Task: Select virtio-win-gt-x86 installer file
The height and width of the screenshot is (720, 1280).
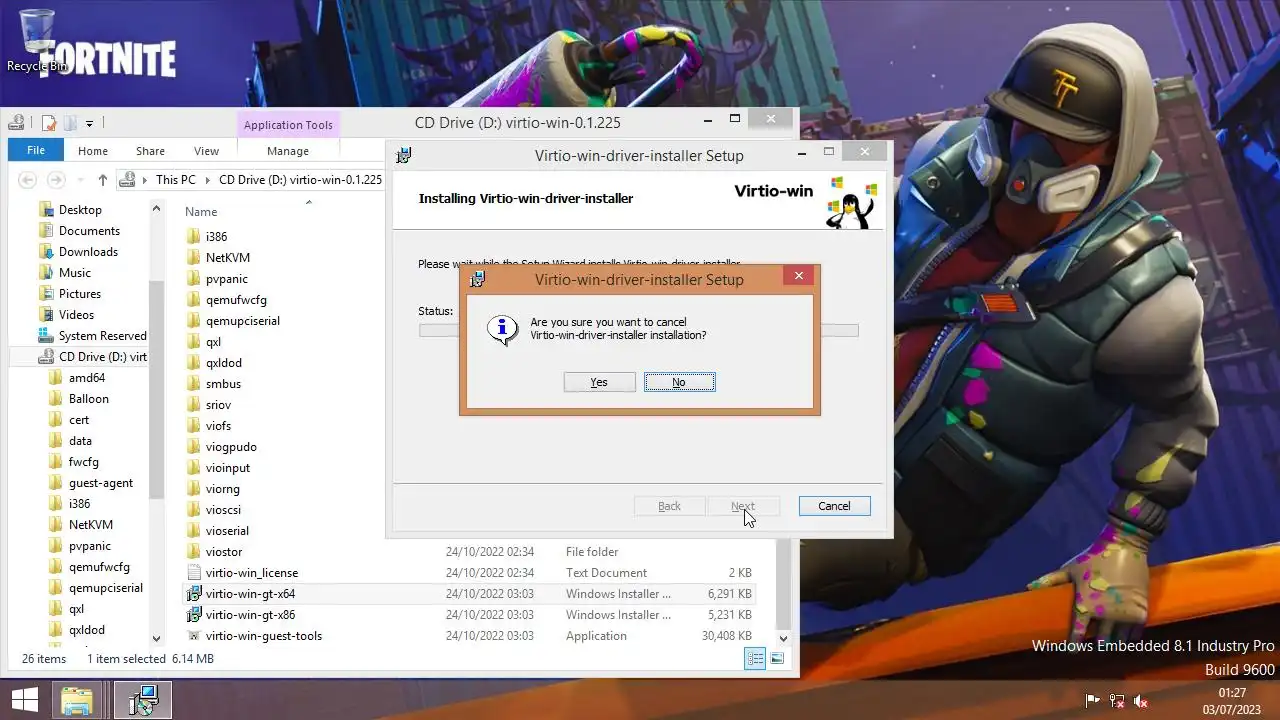Action: point(250,615)
